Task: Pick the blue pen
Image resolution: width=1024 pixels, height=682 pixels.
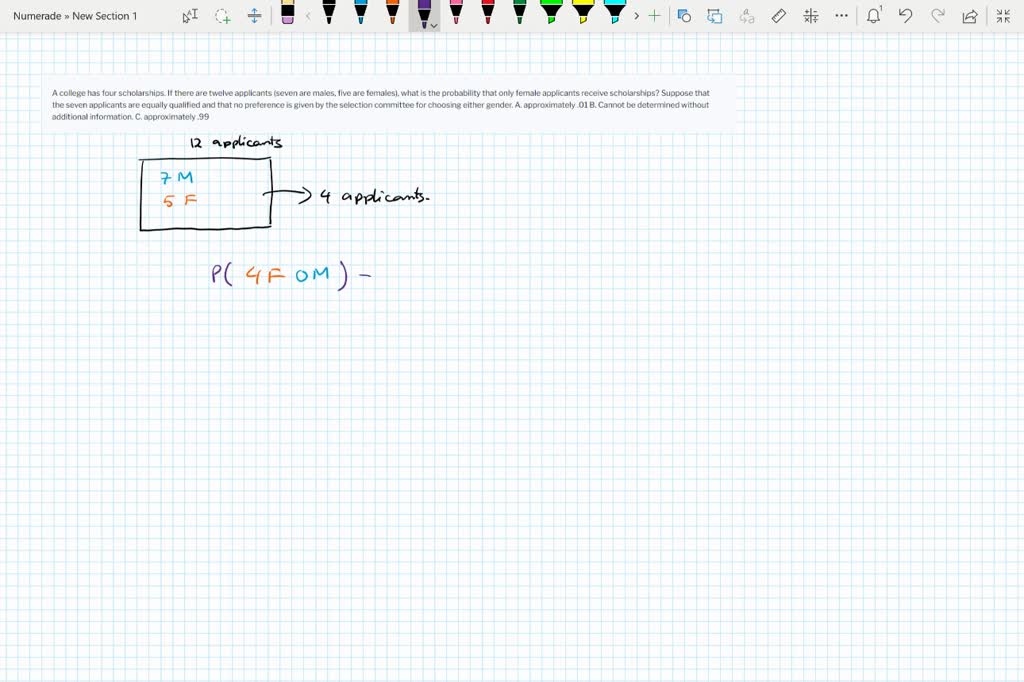Action: (x=360, y=12)
